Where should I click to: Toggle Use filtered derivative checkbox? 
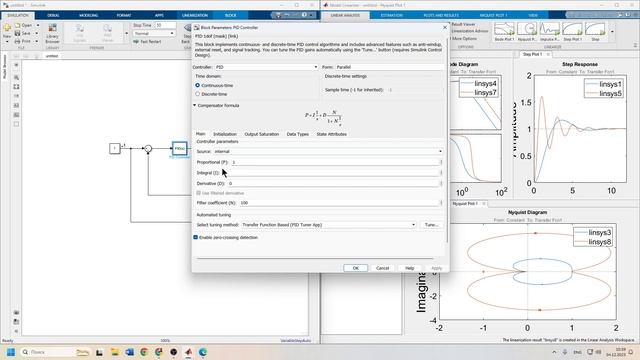(198, 193)
